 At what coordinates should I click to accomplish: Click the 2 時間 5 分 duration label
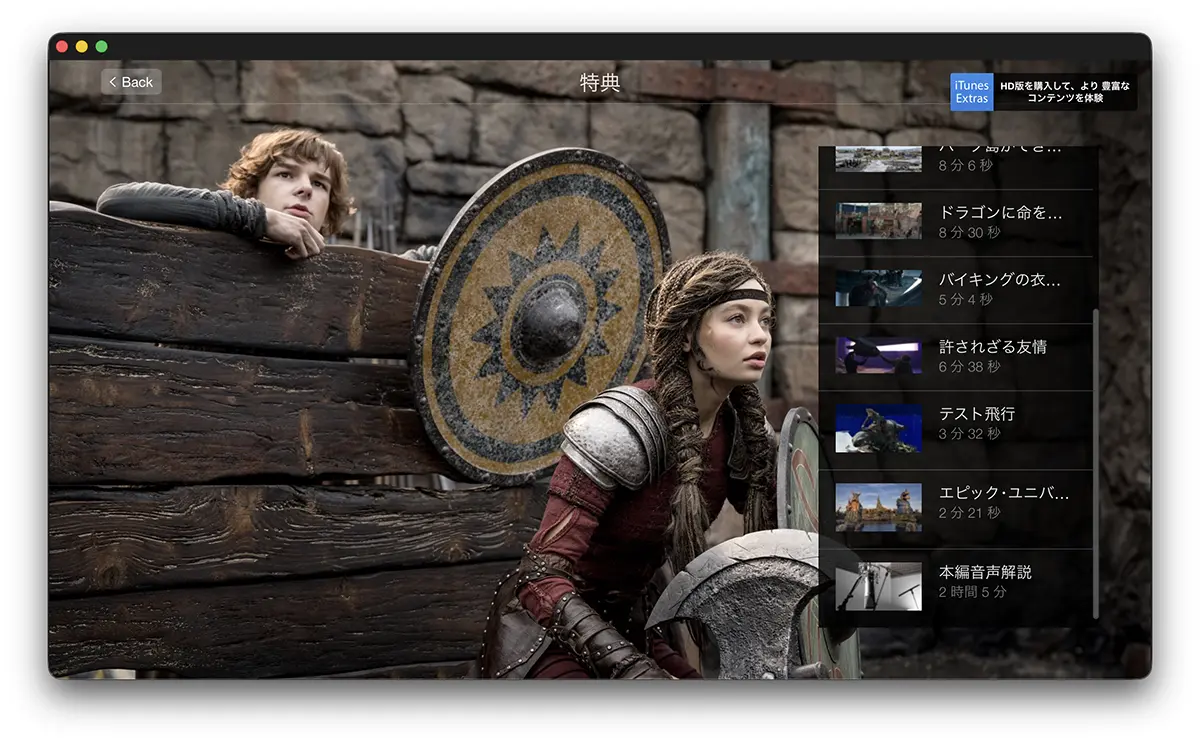(975, 589)
